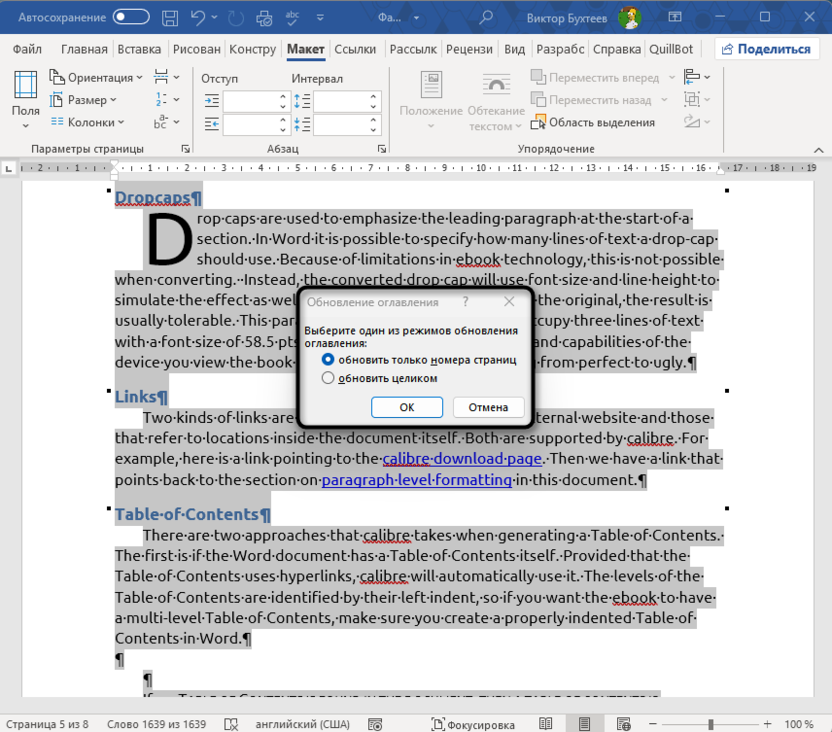The image size is (832, 732).
Task: Switch to Read Mode view icon
Action: (546, 723)
